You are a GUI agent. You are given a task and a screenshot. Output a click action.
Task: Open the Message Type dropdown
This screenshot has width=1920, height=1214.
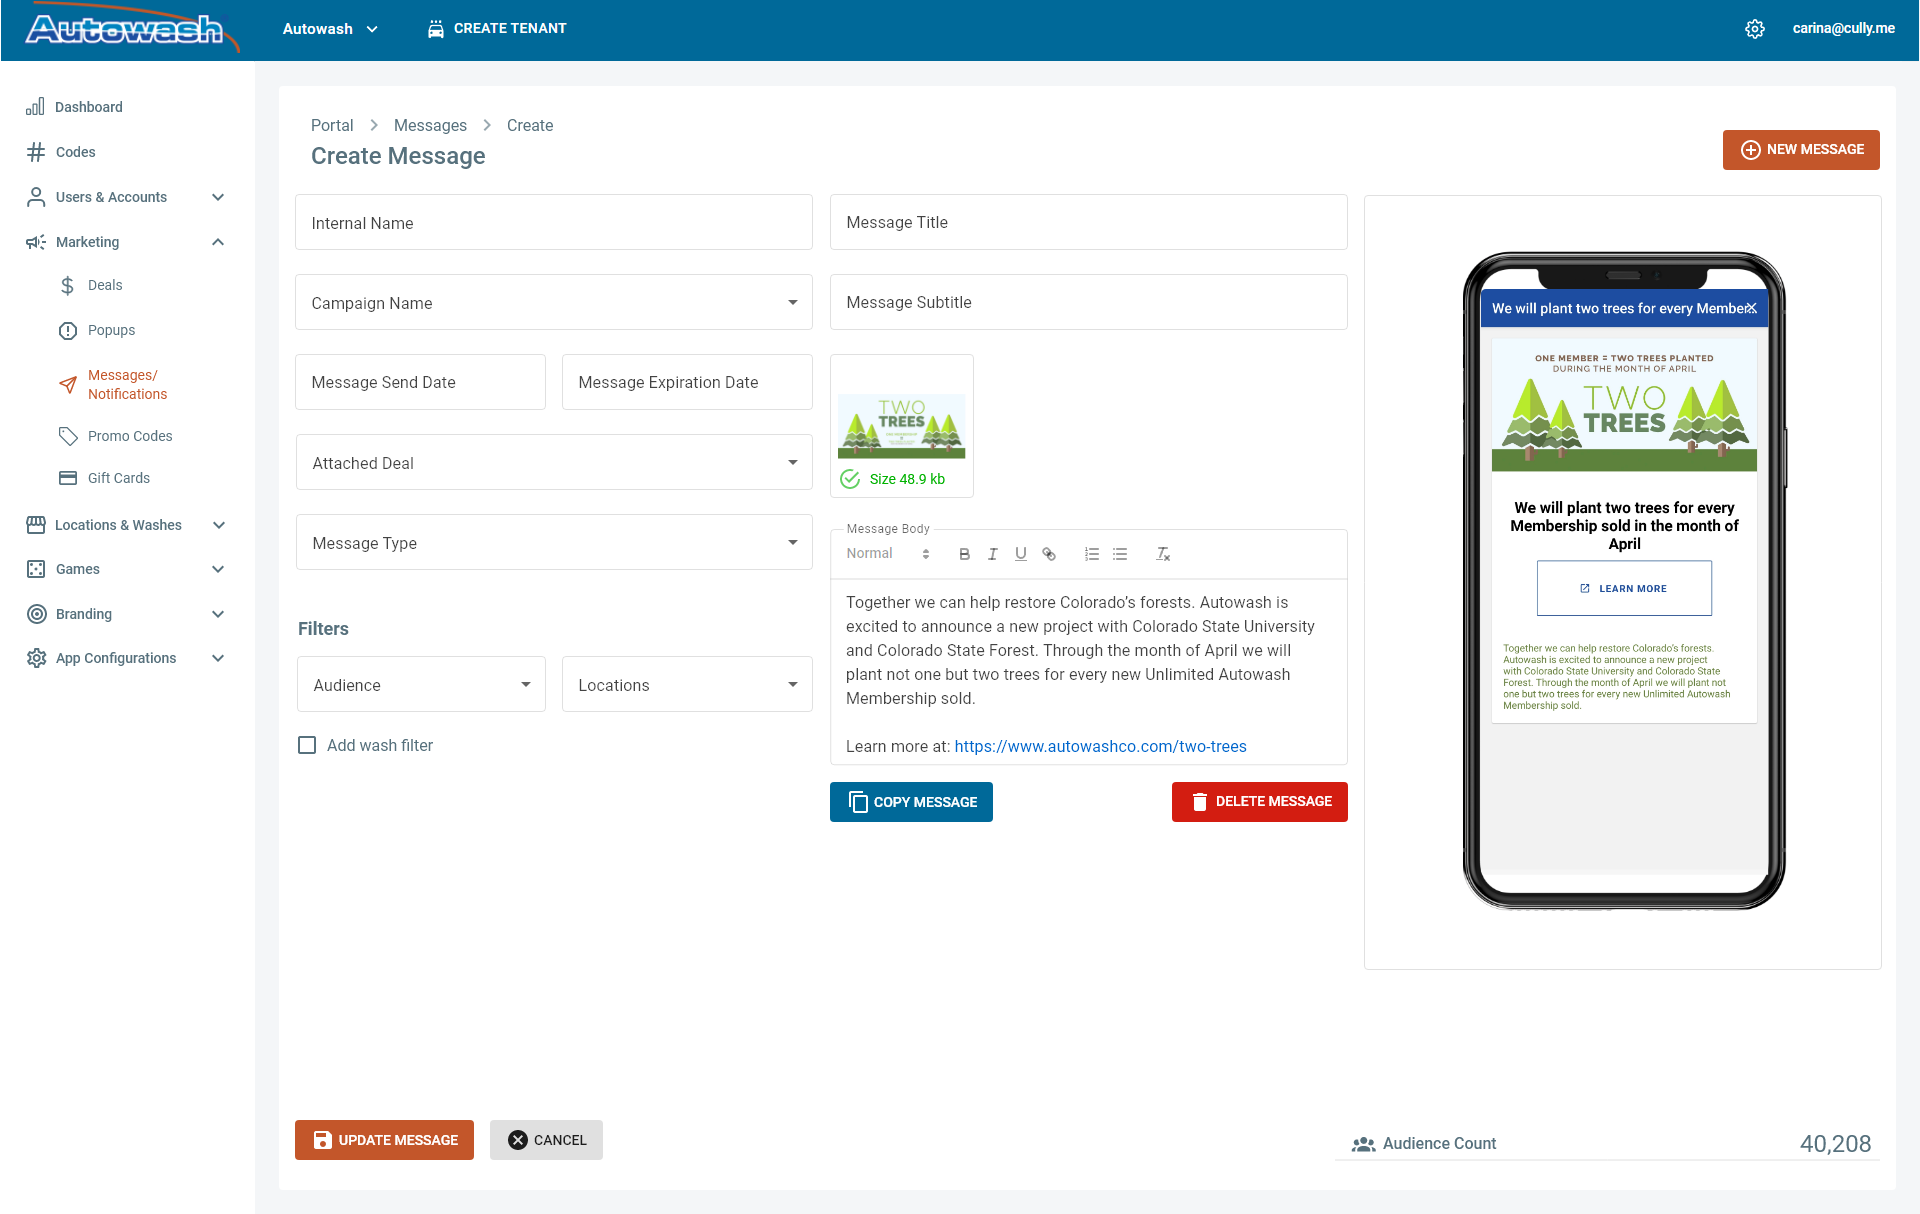tap(554, 542)
